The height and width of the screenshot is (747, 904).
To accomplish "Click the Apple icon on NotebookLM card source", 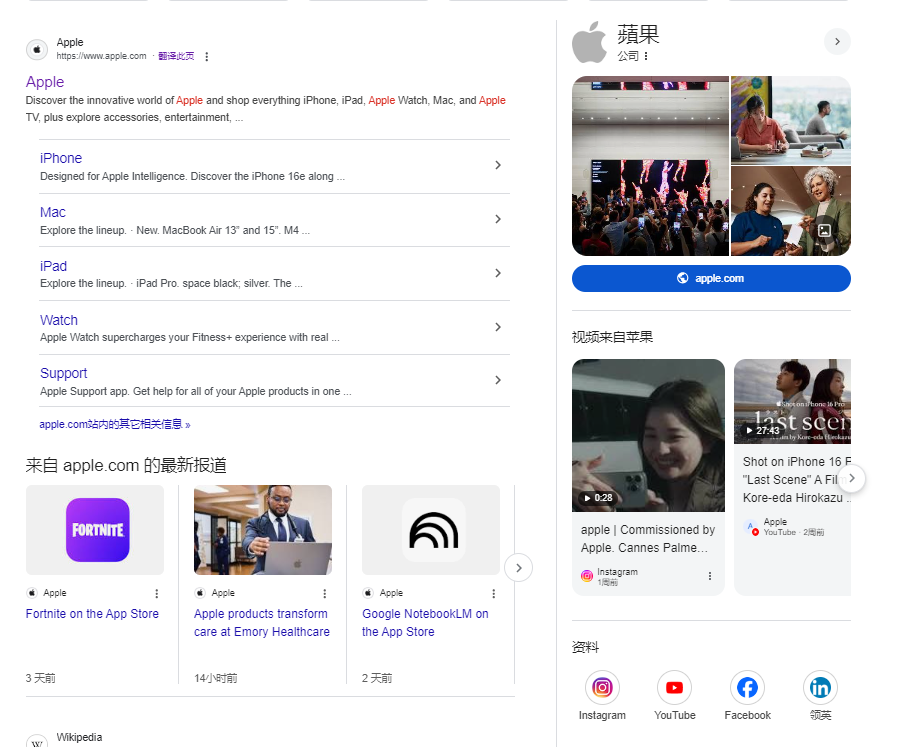I will click(x=368, y=593).
